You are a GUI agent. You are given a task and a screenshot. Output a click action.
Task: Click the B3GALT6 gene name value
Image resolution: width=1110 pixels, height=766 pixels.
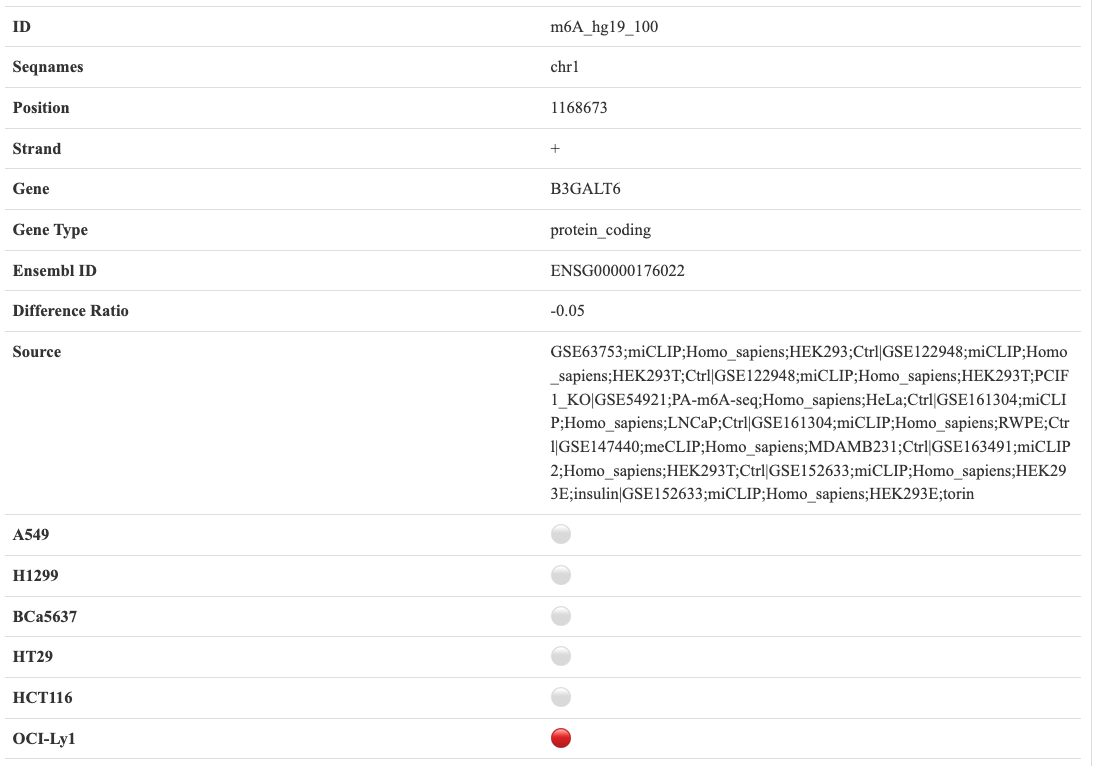coord(579,189)
